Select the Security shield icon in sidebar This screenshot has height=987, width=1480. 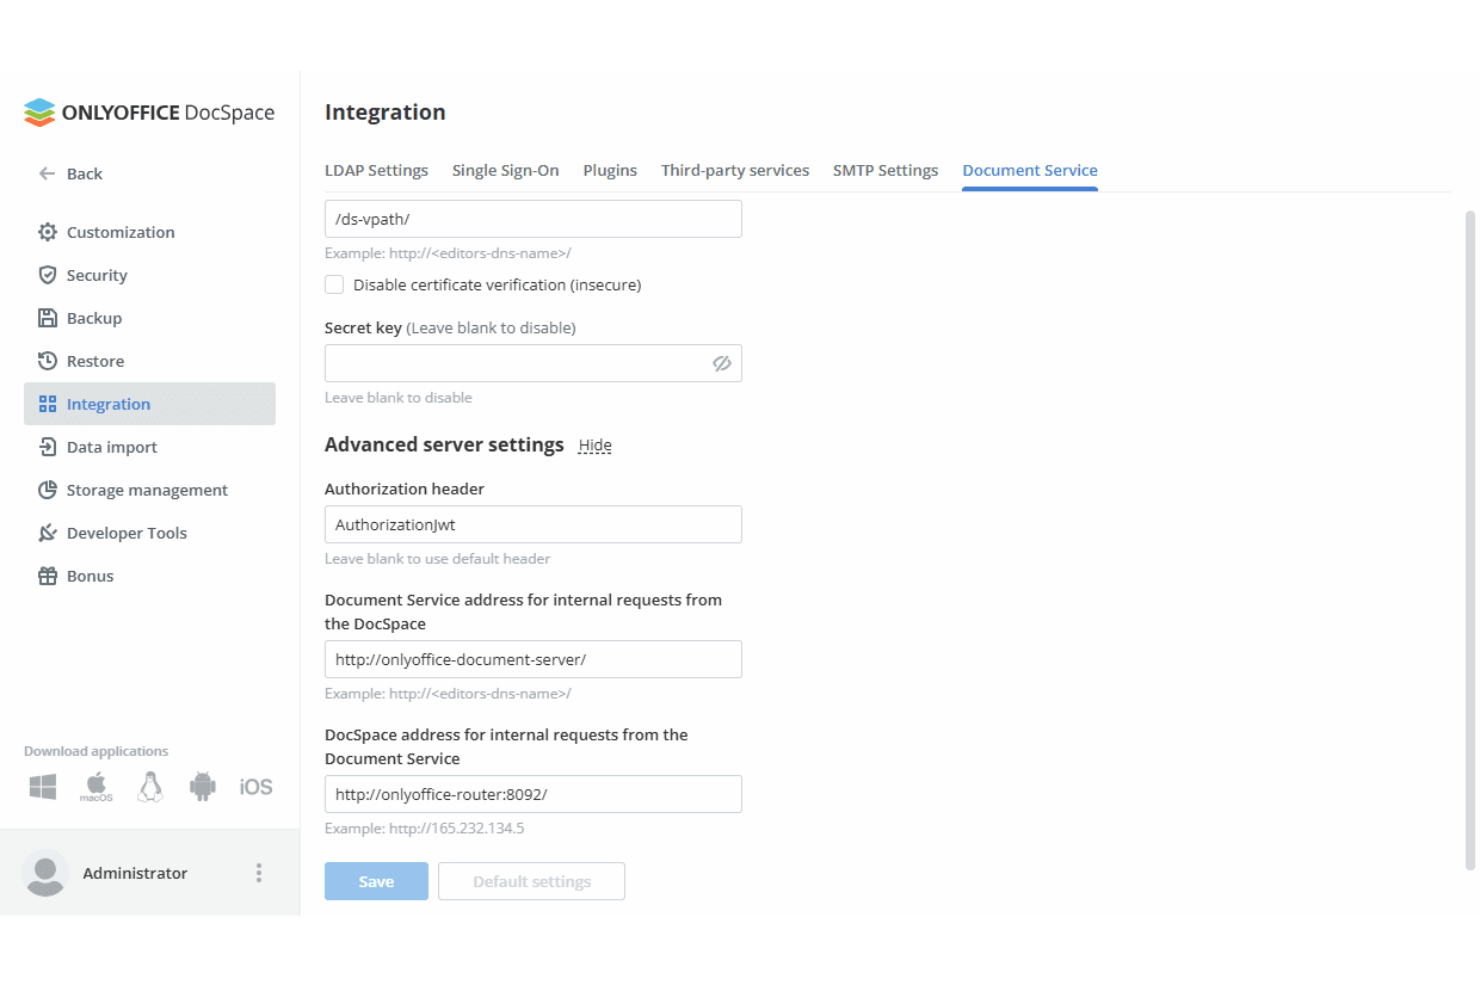coord(47,275)
